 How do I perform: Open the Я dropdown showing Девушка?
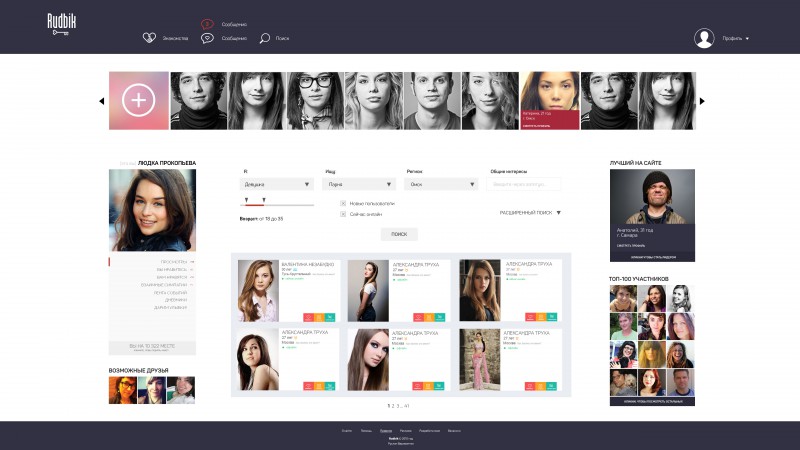277,184
